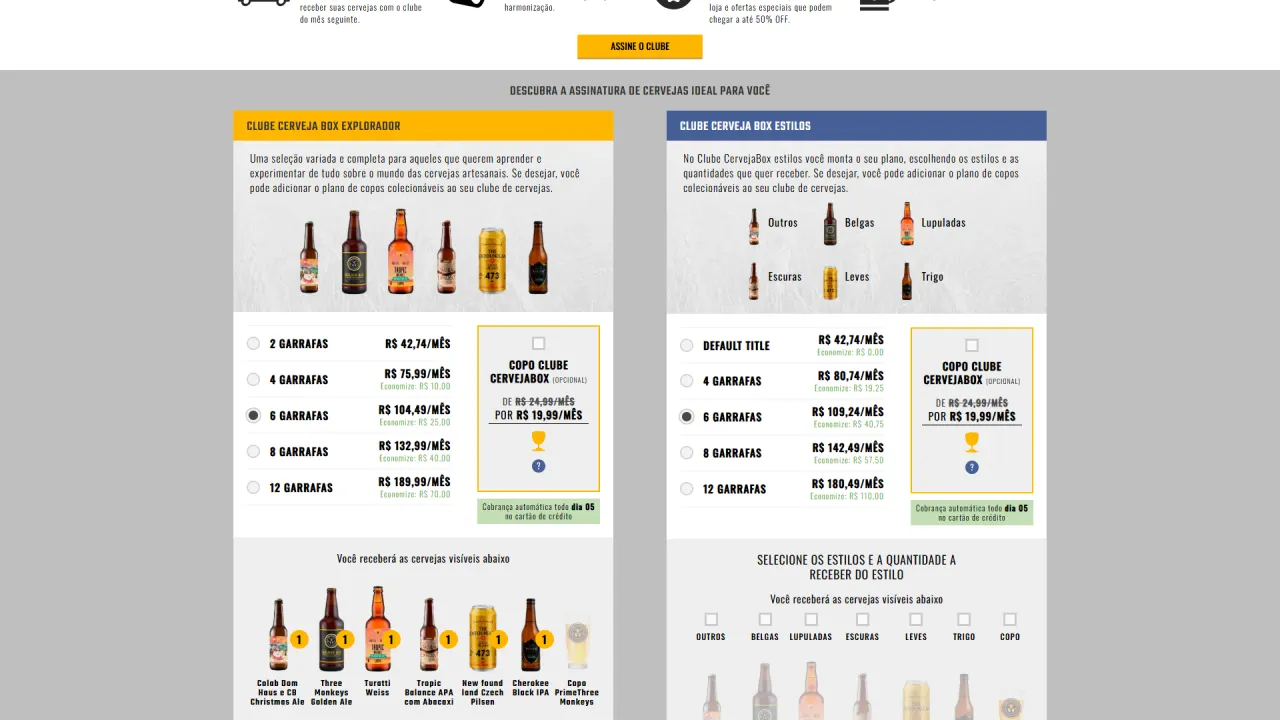Select the Belgas bottle icon in Estilos header
The image size is (1280, 720).
coord(830,224)
